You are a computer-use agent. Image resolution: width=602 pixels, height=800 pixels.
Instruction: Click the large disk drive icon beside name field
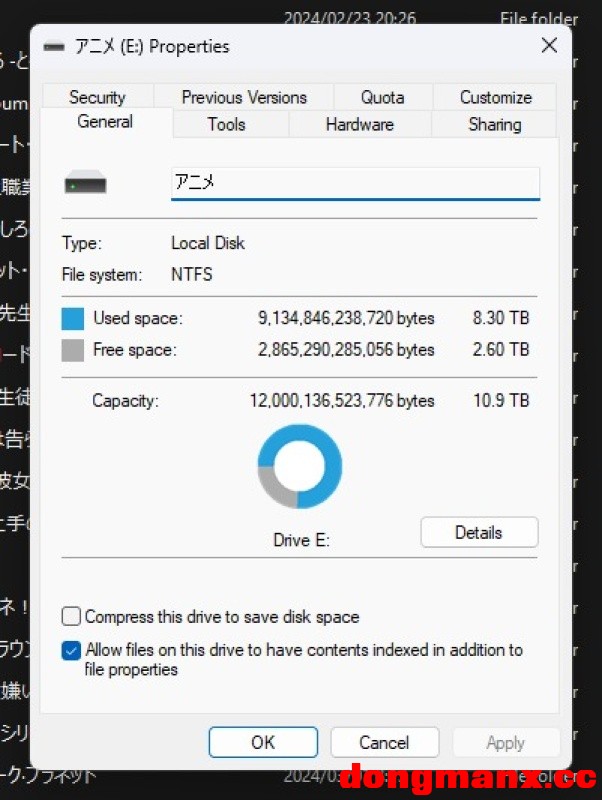pos(85,185)
